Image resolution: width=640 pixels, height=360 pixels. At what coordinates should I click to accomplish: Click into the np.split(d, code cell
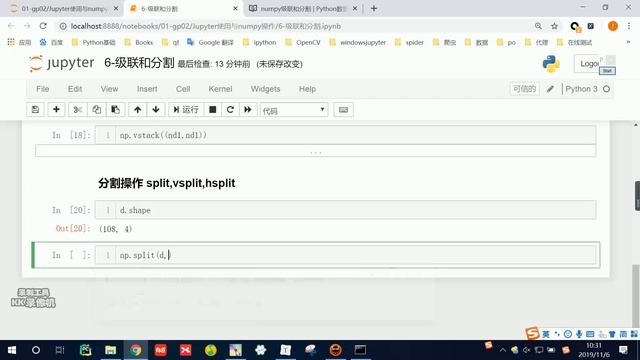[x=345, y=255]
